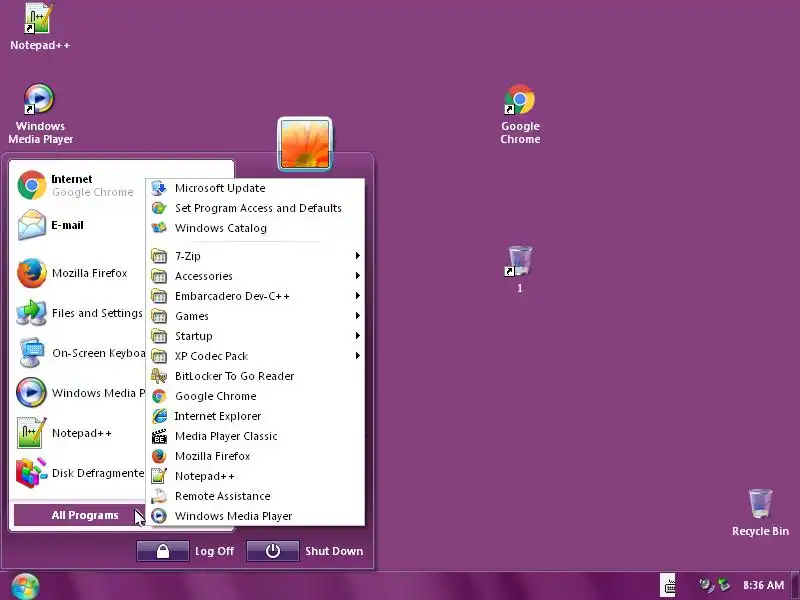Open the Notepad++ desktop shortcut icon
800x600 pixels.
click(39, 19)
